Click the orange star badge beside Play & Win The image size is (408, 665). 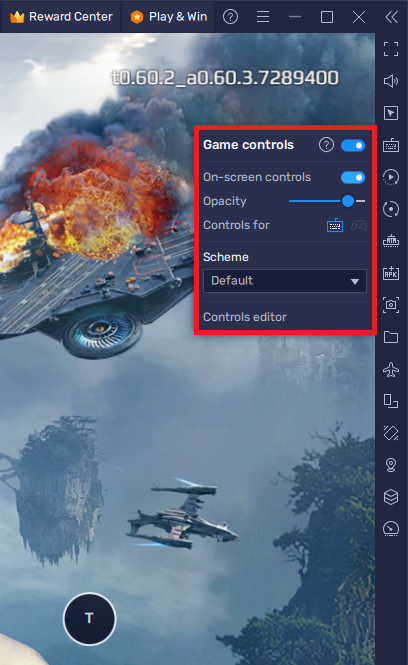[x=137, y=17]
